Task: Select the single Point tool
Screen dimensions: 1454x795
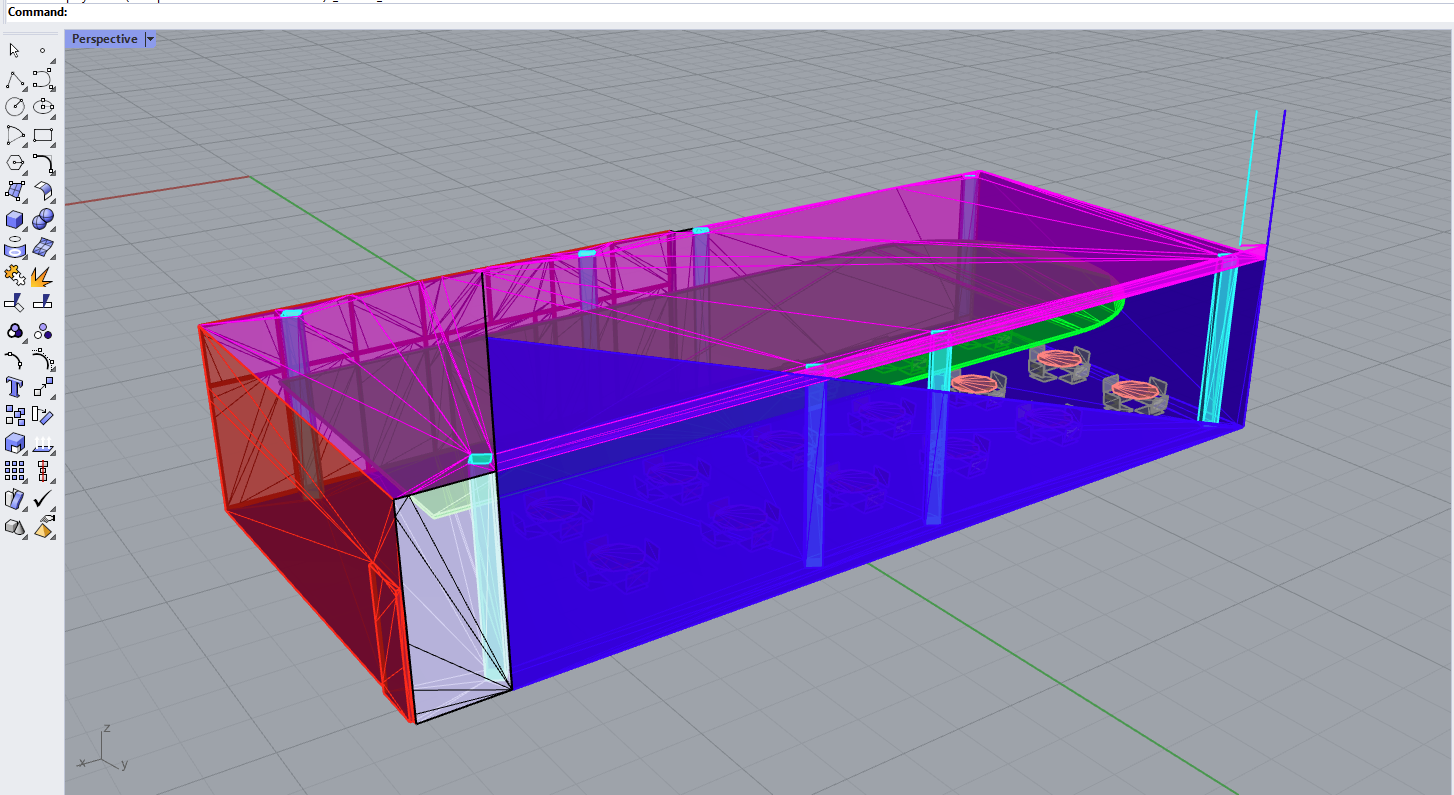Action: (x=43, y=50)
